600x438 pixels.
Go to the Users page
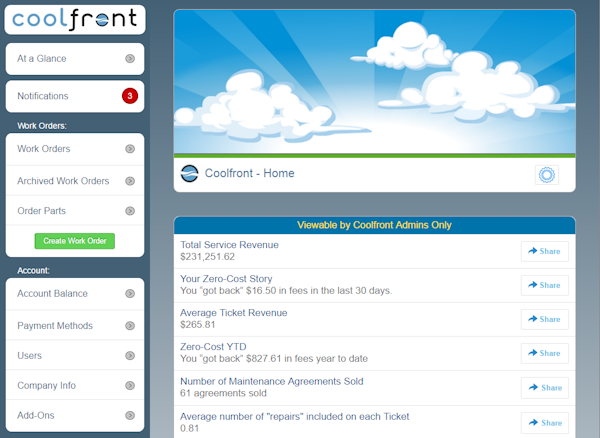pos(75,355)
